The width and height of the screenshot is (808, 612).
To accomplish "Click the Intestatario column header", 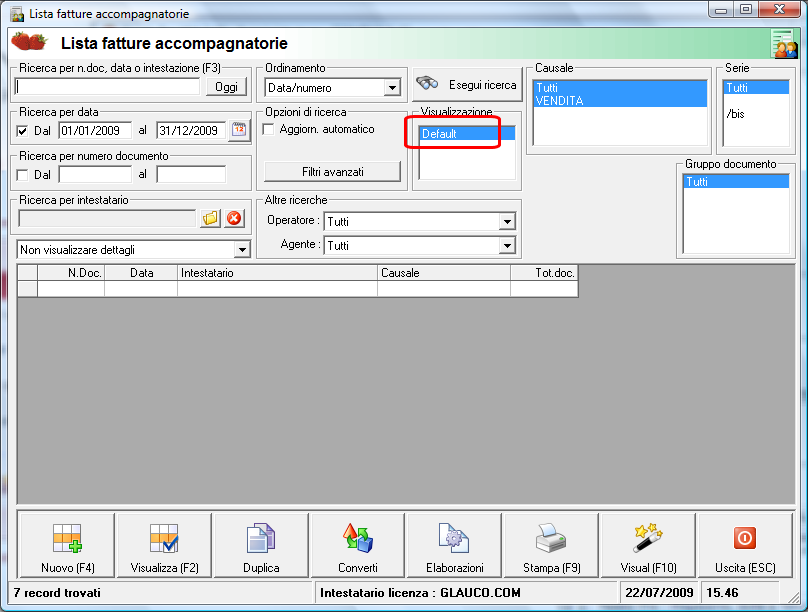I will (x=277, y=273).
